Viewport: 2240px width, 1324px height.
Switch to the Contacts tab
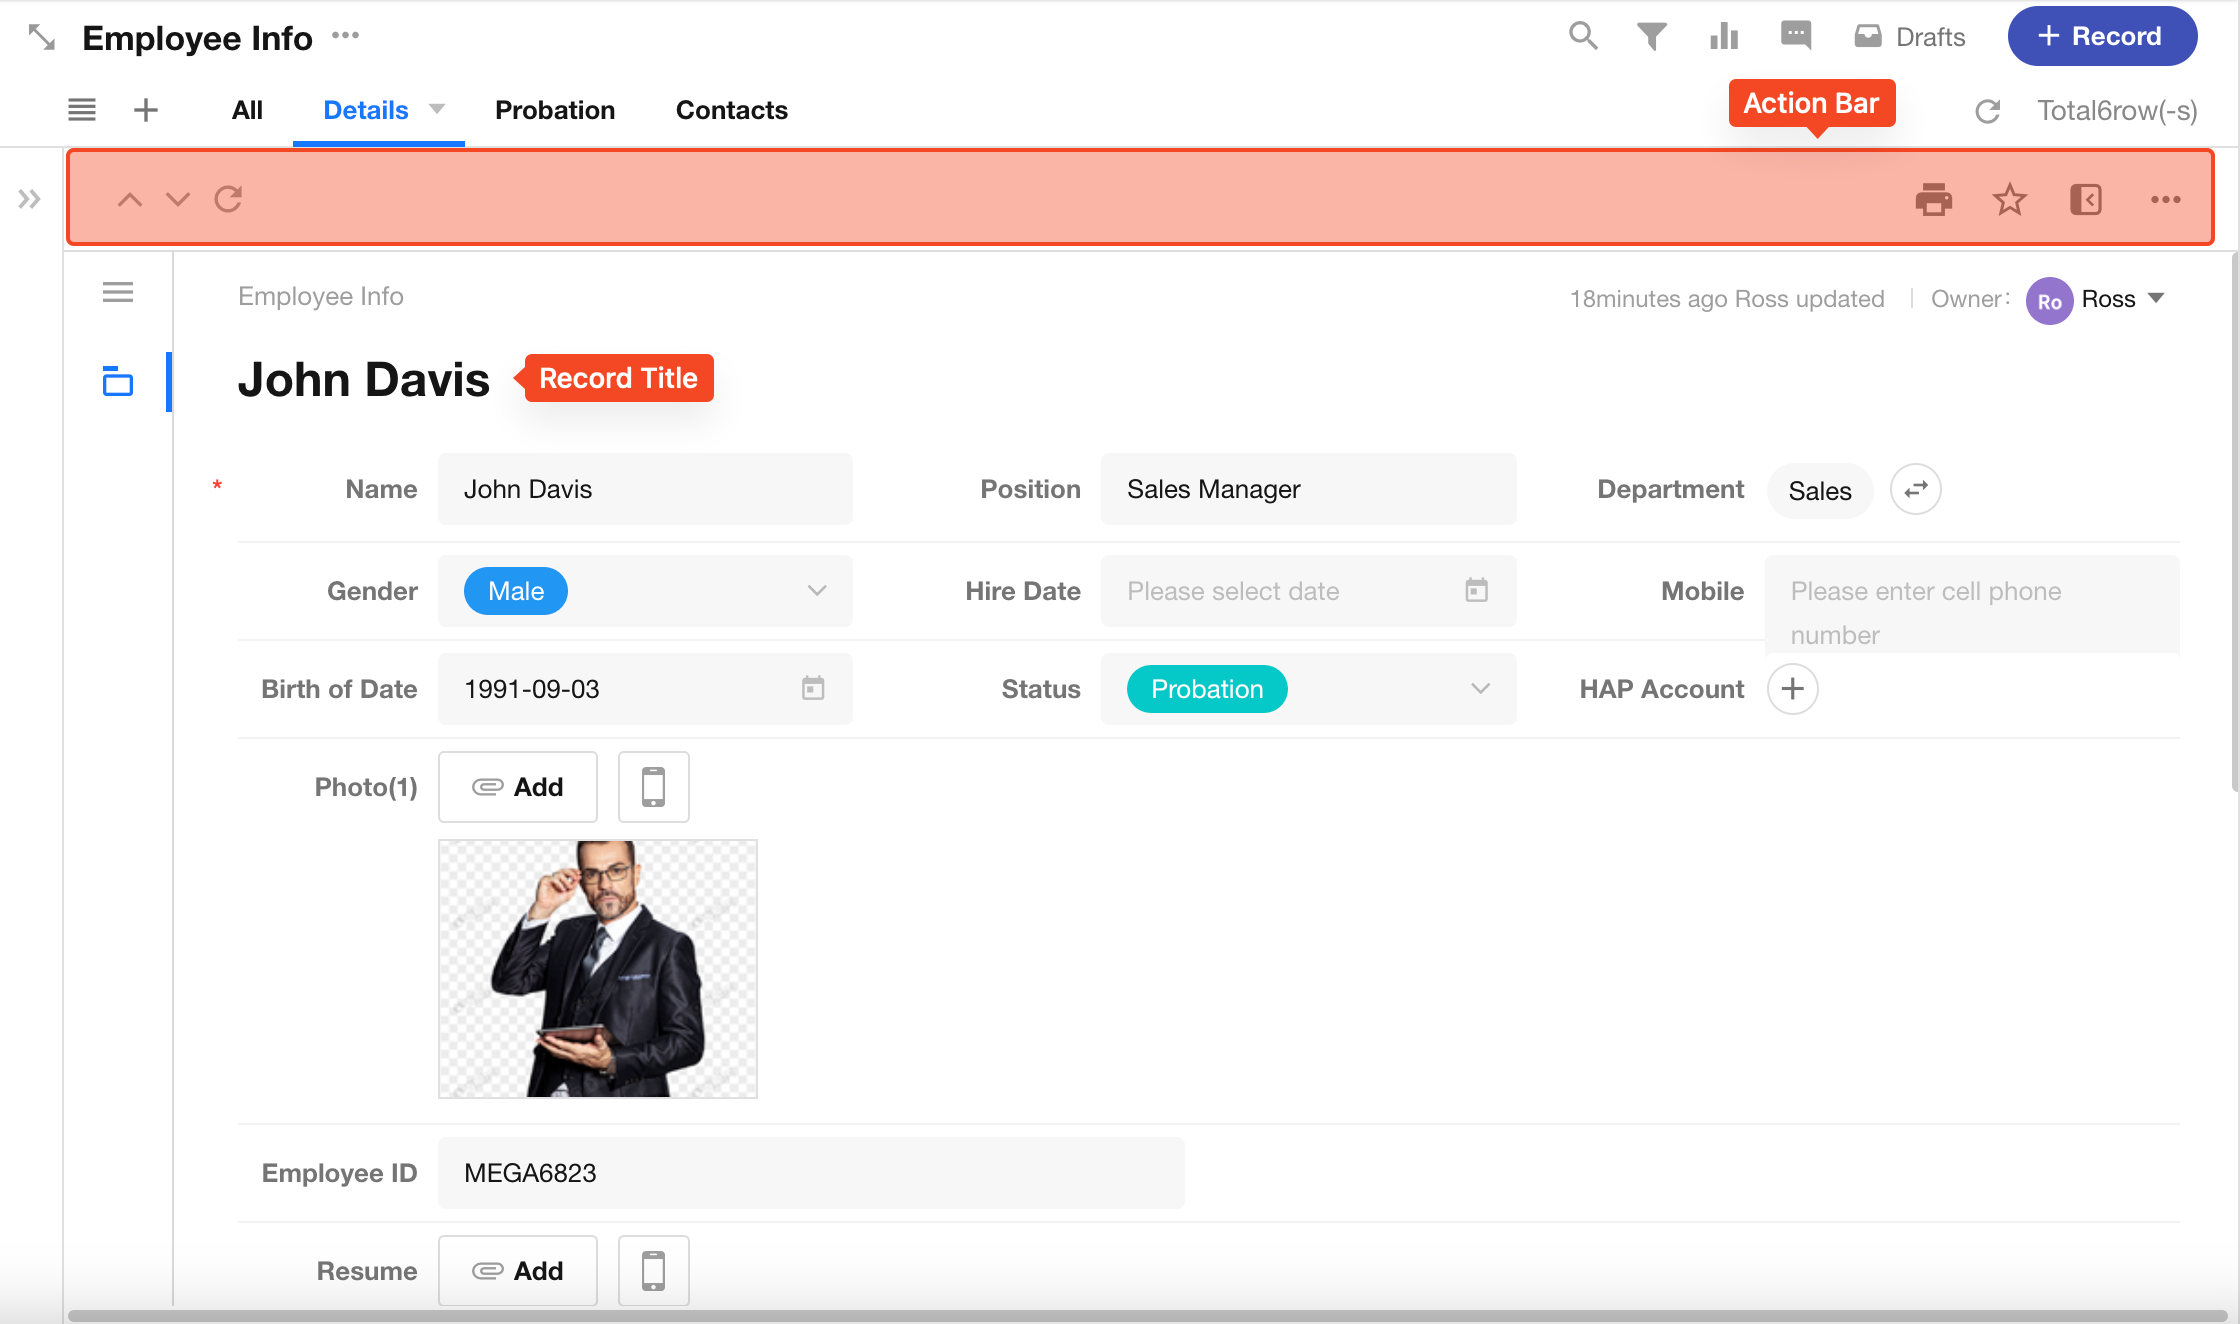click(x=731, y=110)
